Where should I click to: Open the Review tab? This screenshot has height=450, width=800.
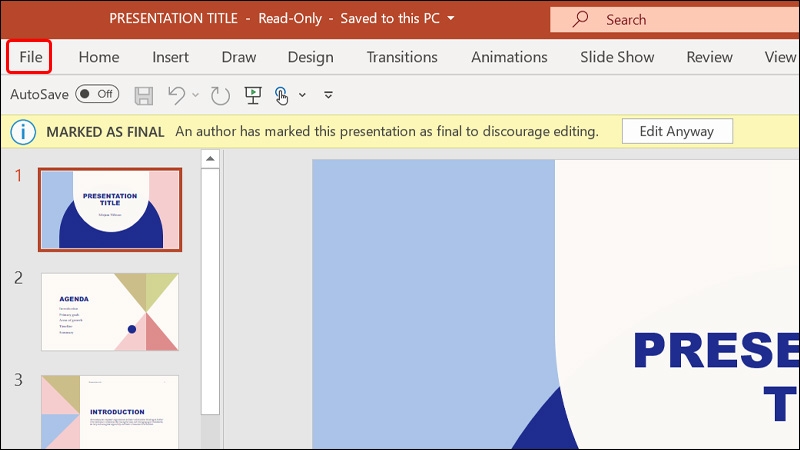click(x=709, y=57)
